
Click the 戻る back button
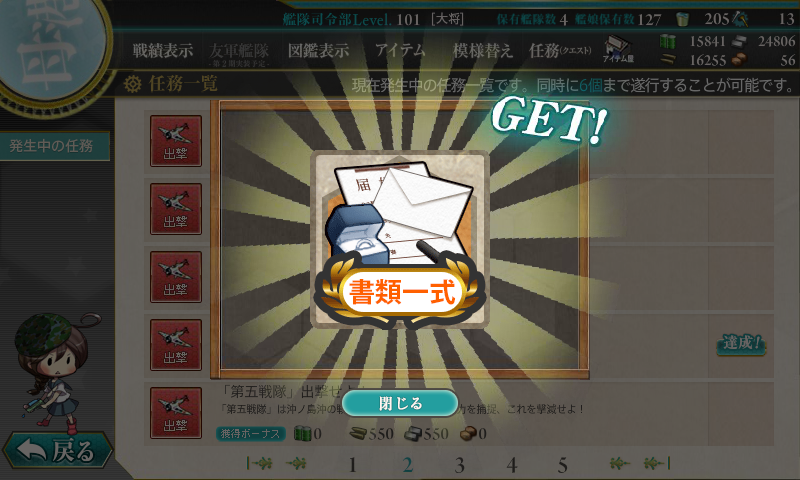[x=57, y=451]
